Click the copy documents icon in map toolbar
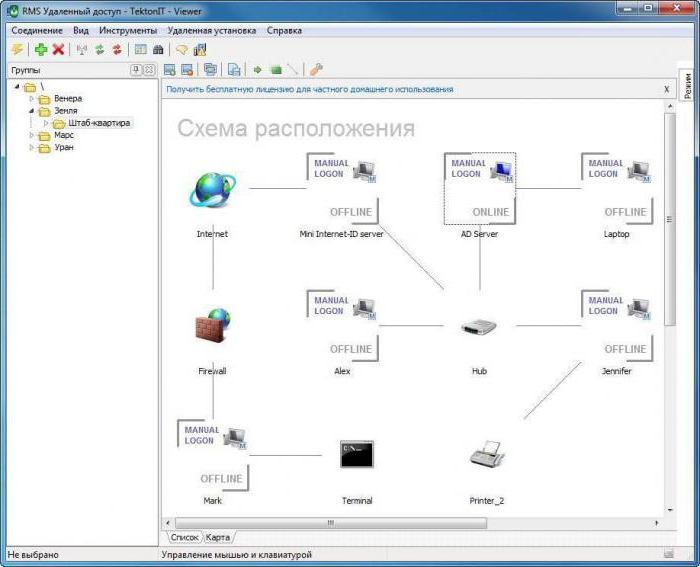Image resolution: width=700 pixels, height=567 pixels. [234, 70]
